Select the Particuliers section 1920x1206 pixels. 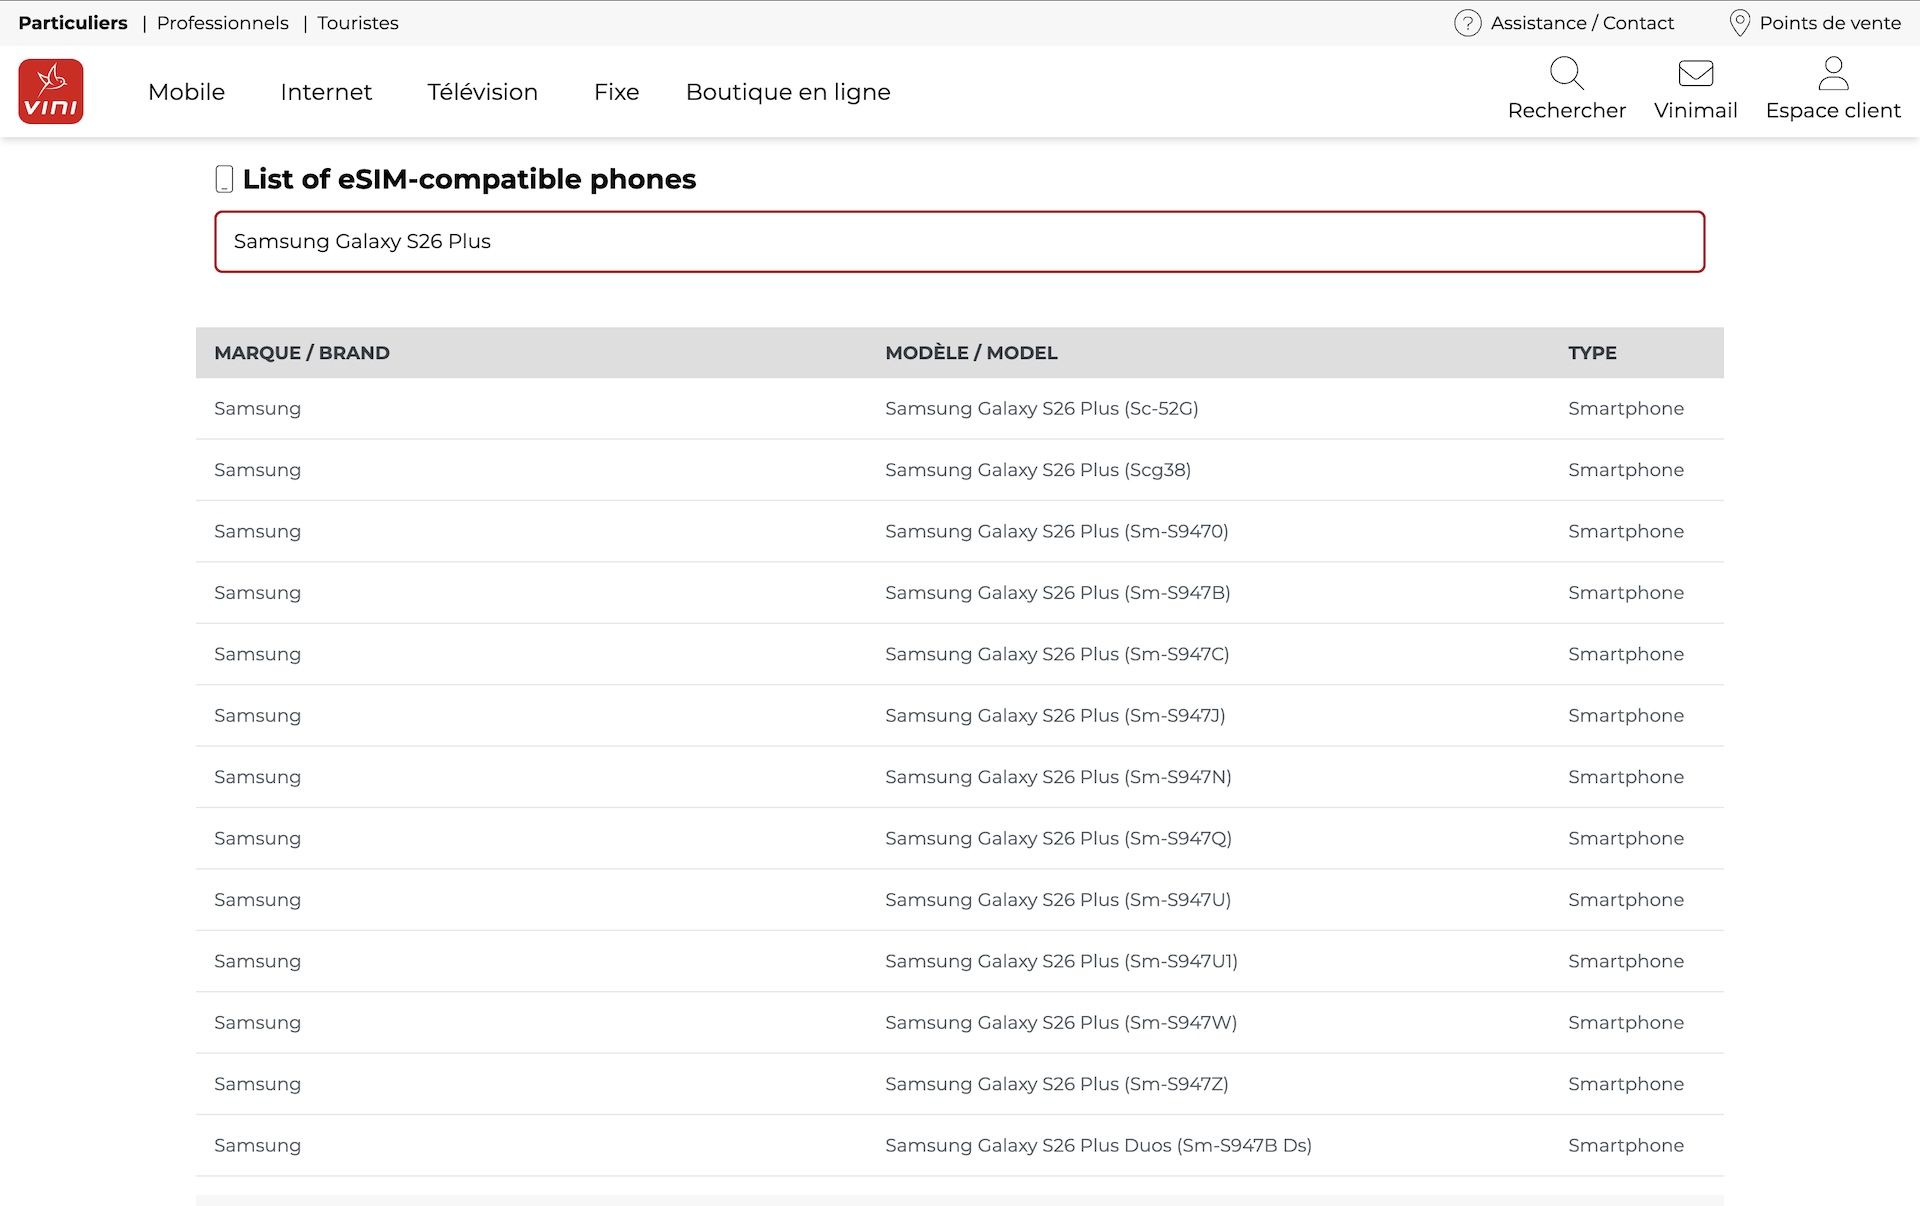[73, 23]
